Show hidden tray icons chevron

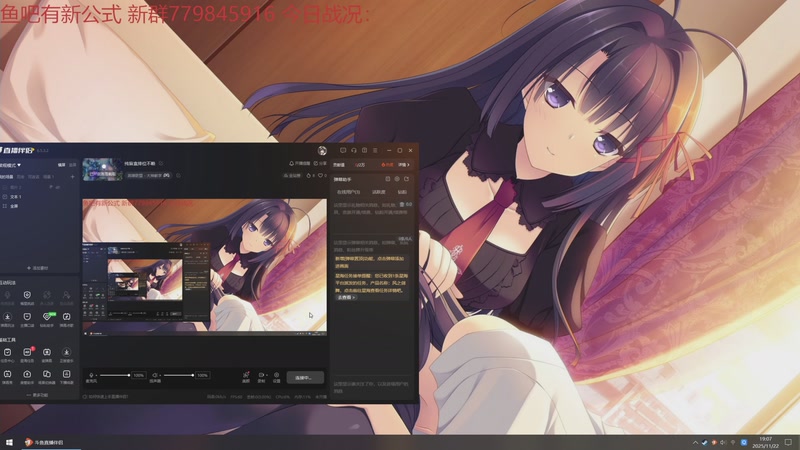pyautogui.click(x=695, y=442)
